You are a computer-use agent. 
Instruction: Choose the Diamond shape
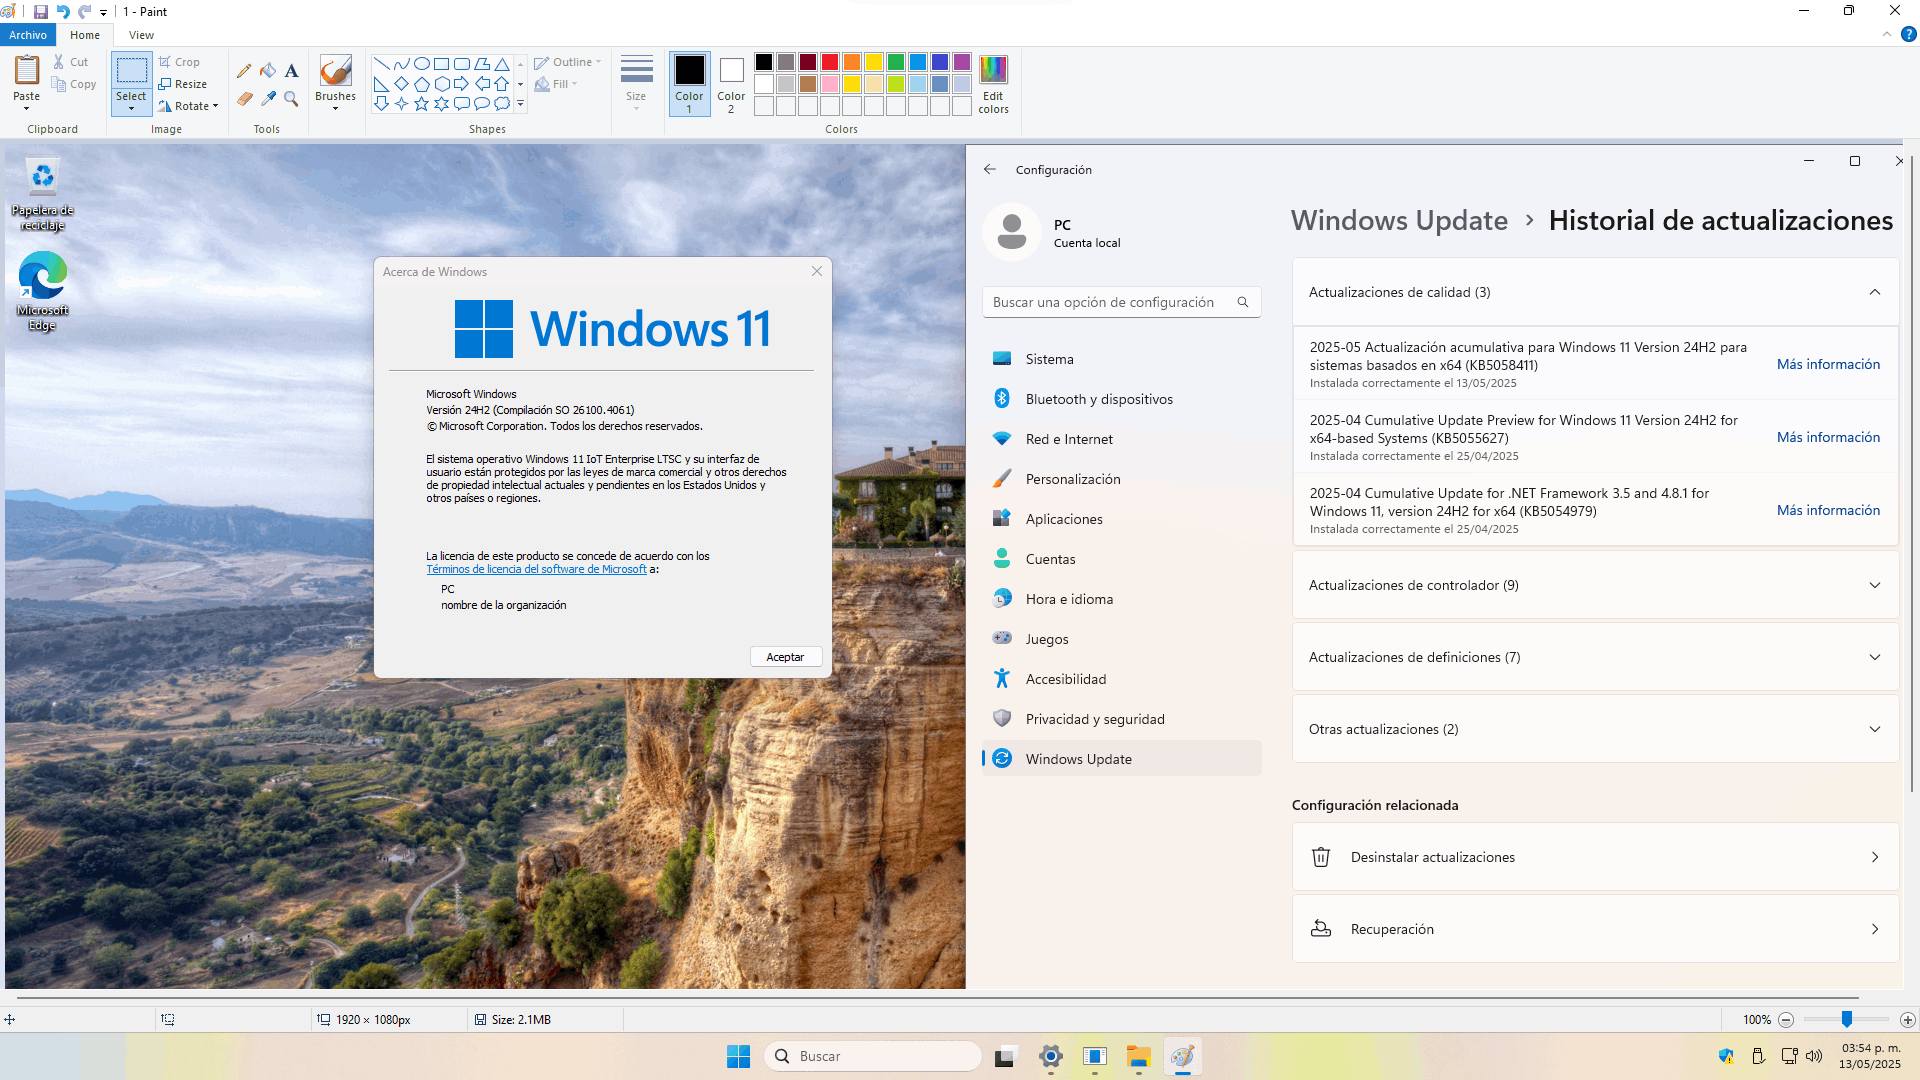tap(401, 84)
